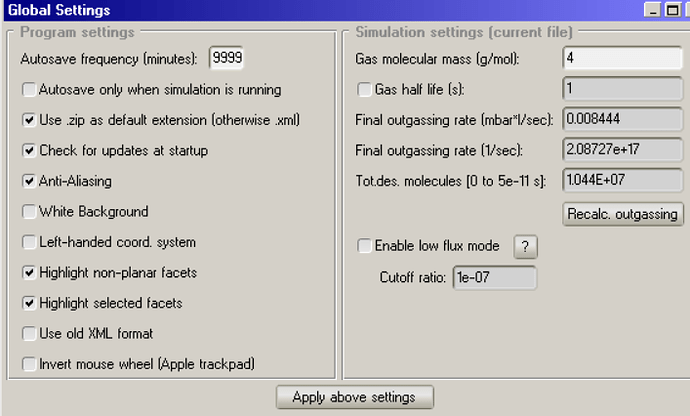Screen dimensions: 690x416
Task: Minimize the Global Settings window
Action: click(x=651, y=9)
